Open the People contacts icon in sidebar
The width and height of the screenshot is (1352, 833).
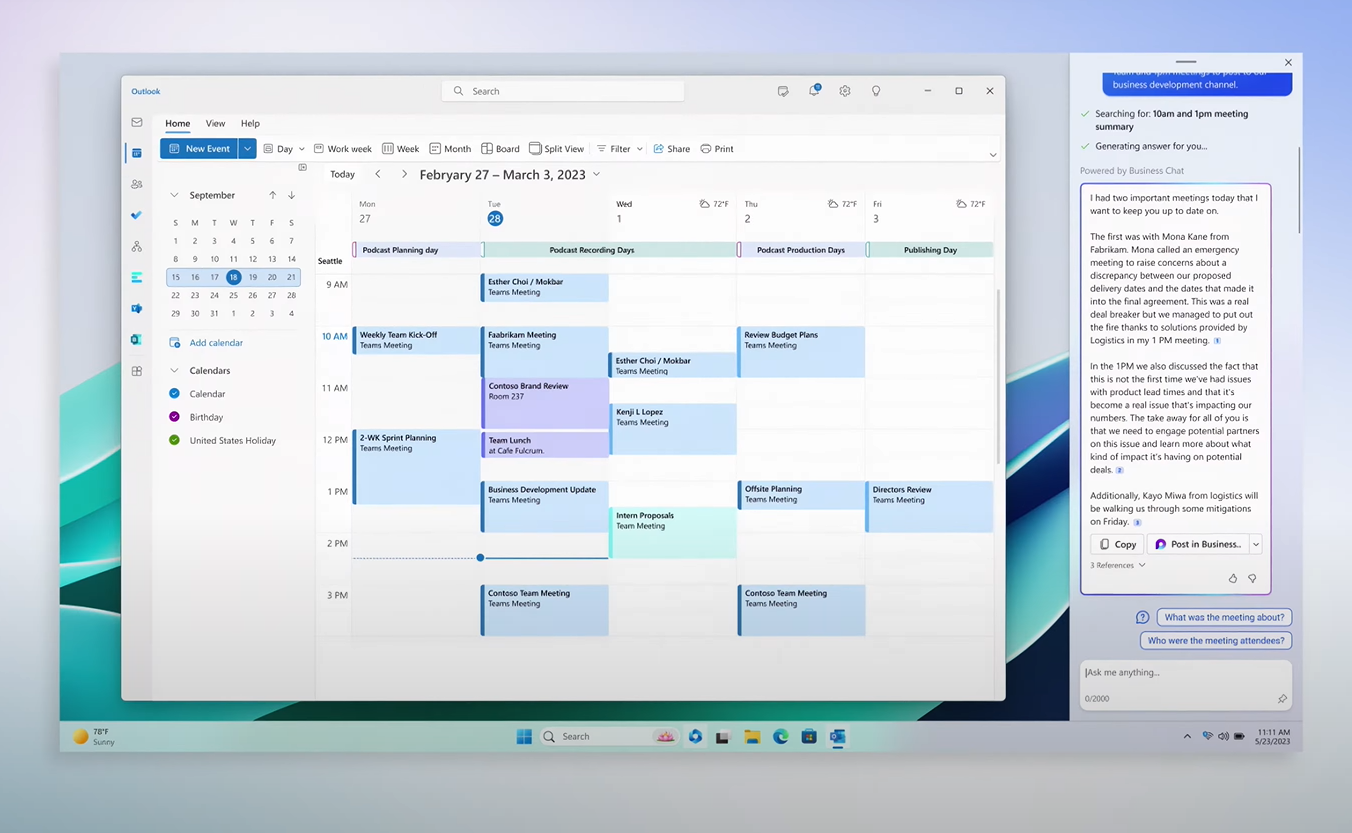pyautogui.click(x=137, y=184)
